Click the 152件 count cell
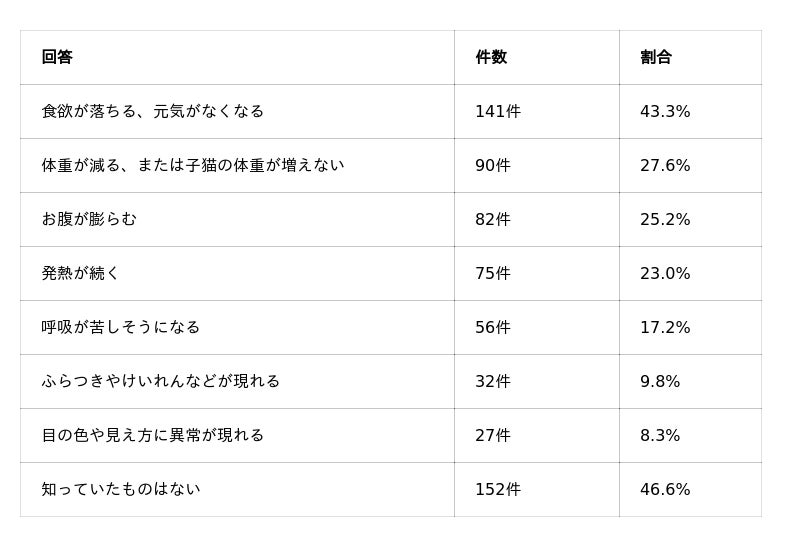Image resolution: width=800 pixels, height=547 pixels. click(498, 489)
